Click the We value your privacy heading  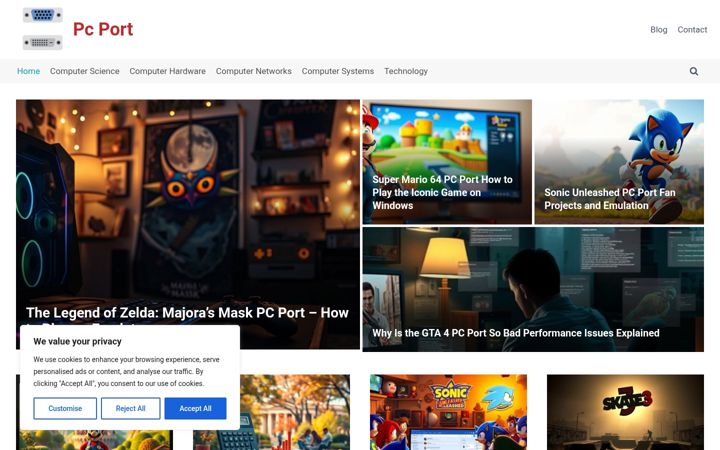point(77,342)
